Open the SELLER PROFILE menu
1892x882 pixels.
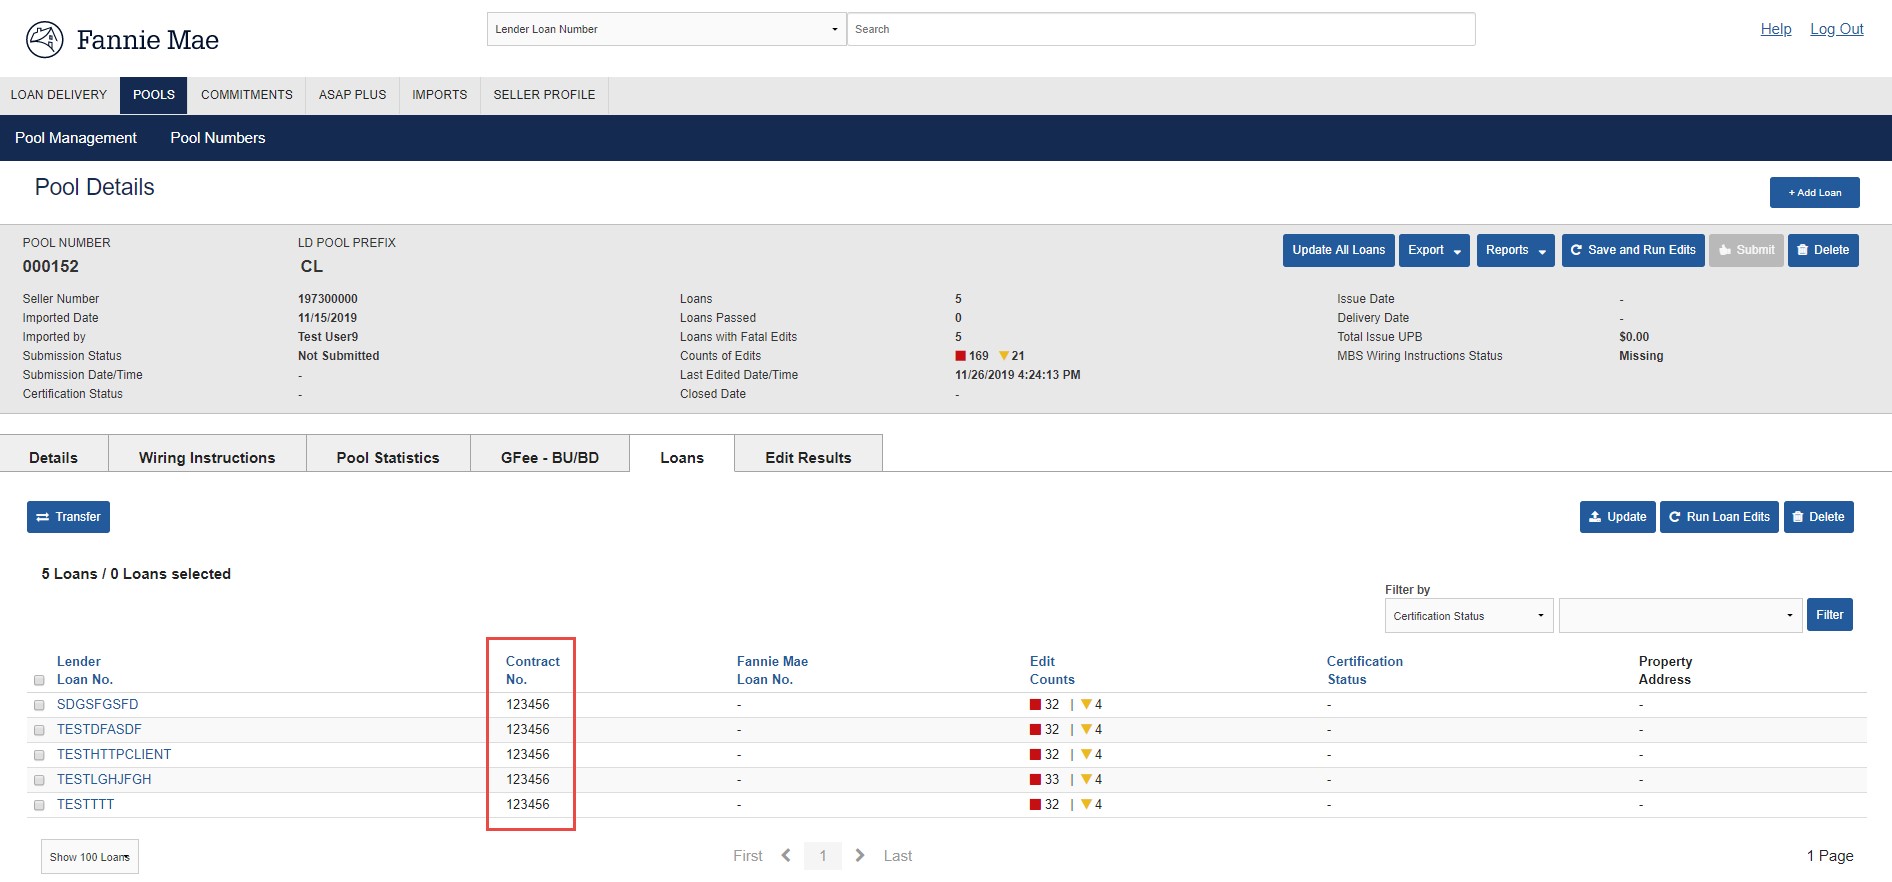tap(544, 95)
